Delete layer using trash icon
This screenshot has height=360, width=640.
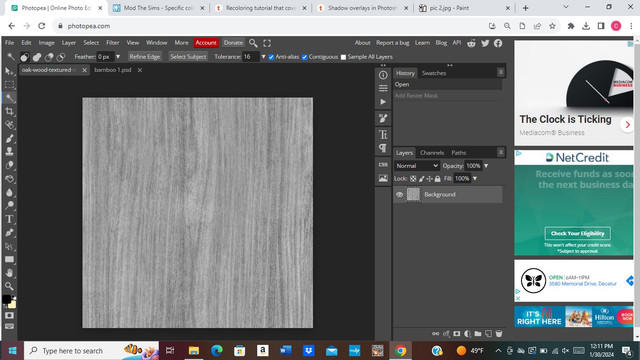point(499,334)
